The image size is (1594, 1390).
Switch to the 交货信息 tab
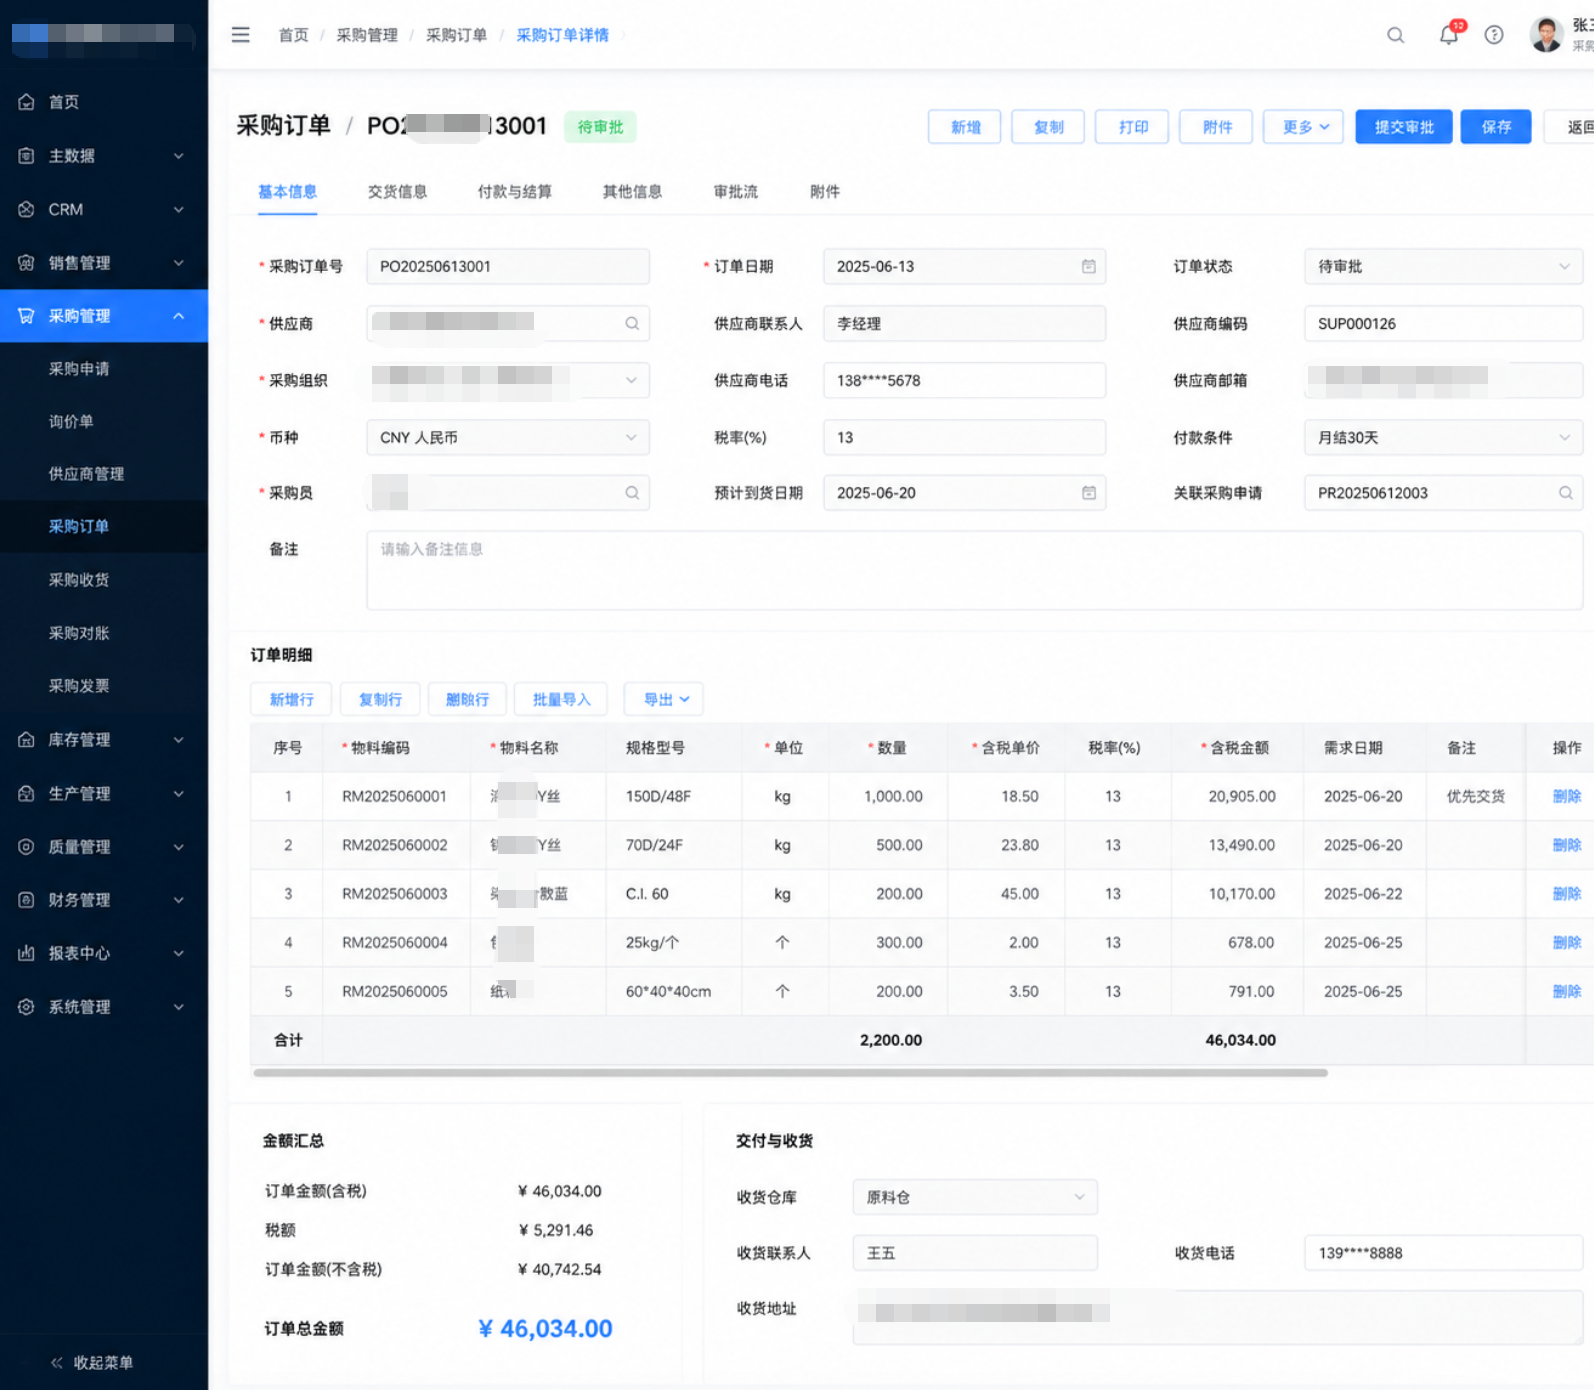[x=397, y=192]
